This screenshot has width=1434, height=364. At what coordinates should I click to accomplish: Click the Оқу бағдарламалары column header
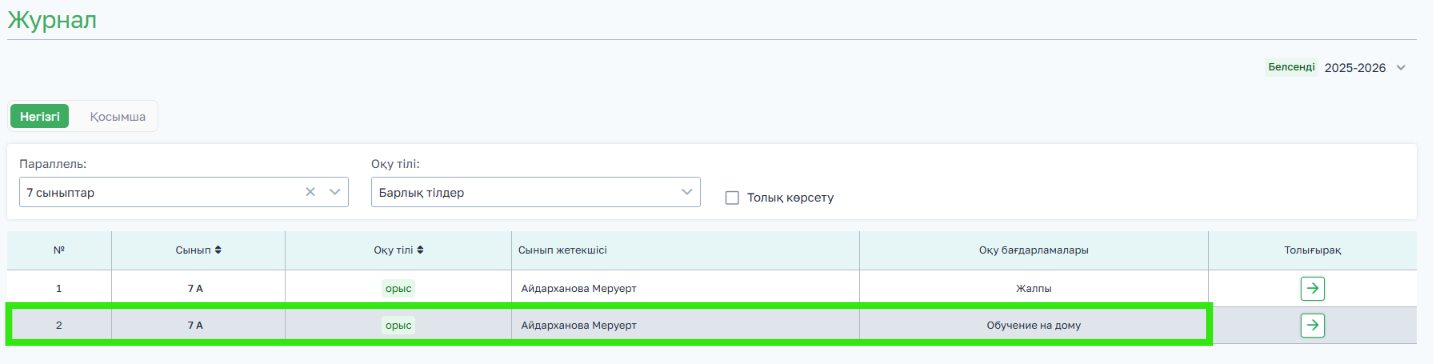(x=1033, y=250)
